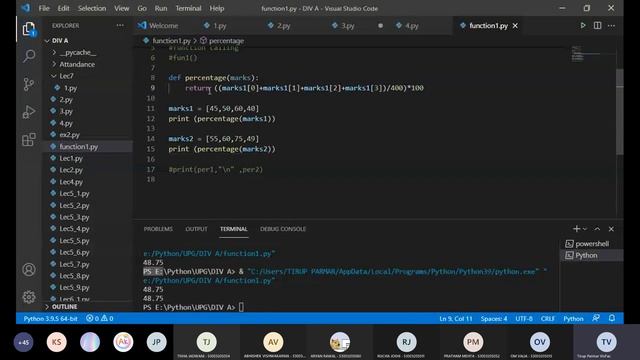This screenshot has width=640, height=360.
Task: Show the PROBLEMS panel tab
Action: pos(158,229)
